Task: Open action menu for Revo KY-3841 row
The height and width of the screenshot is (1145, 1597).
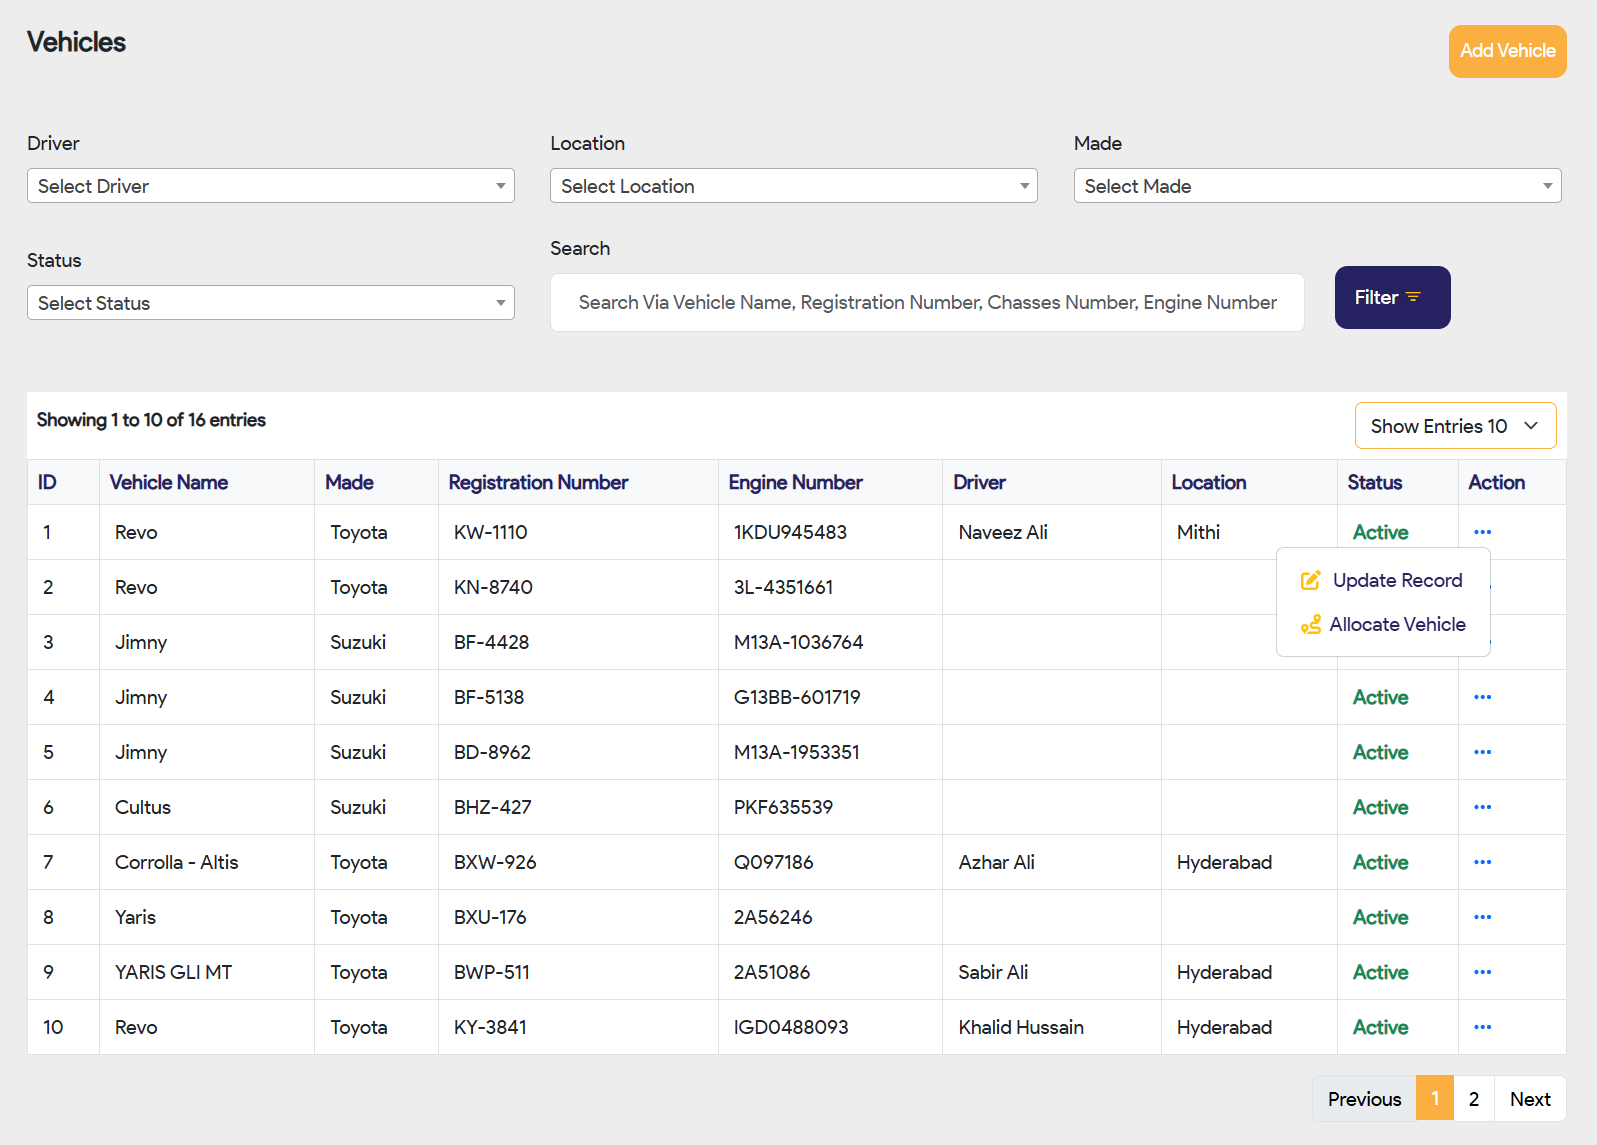Action: (1482, 1027)
